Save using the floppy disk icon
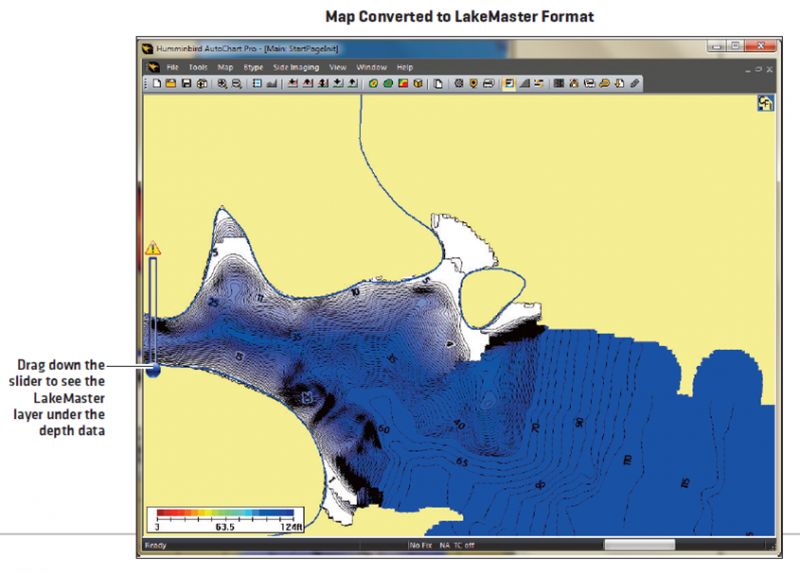 186,83
